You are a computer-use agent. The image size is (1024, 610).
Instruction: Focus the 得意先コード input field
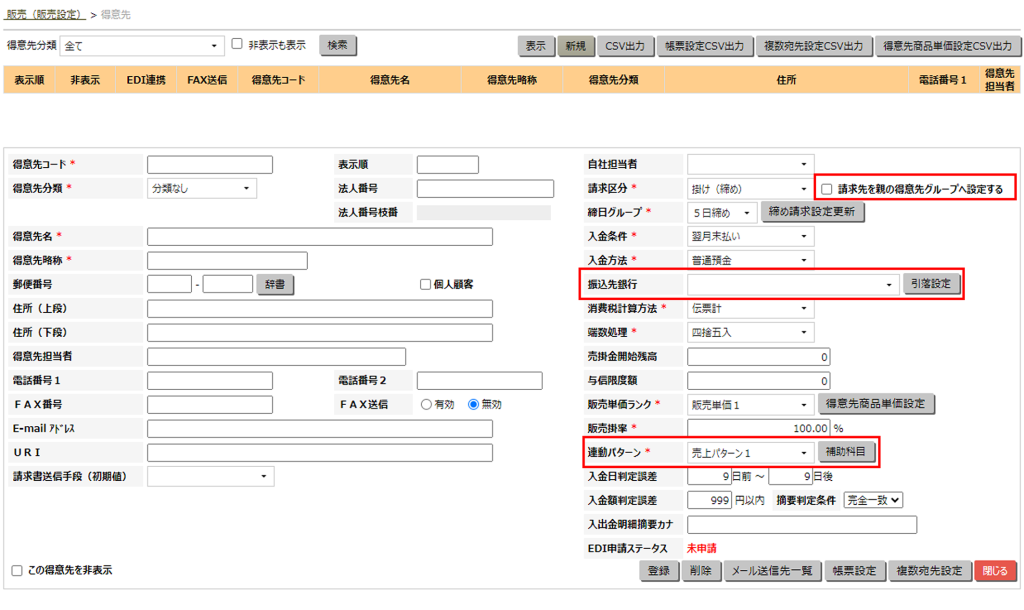(210, 165)
